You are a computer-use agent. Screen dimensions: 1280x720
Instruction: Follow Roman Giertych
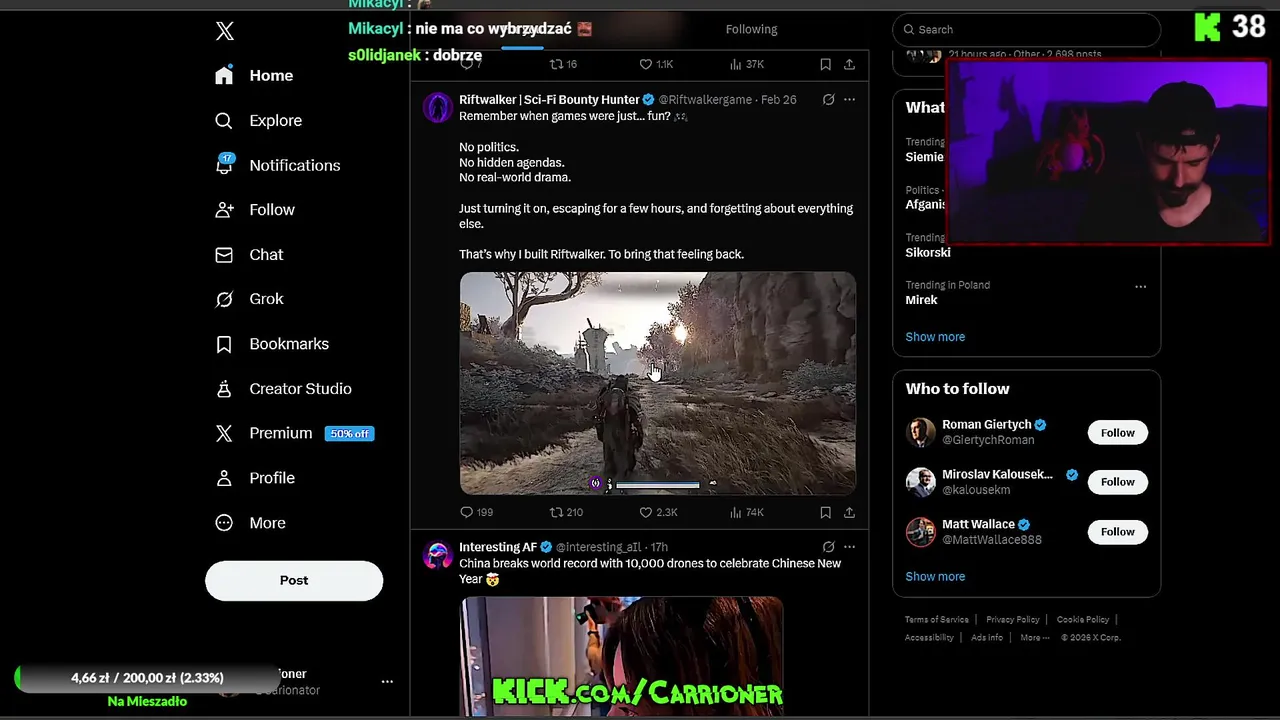[x=1117, y=433]
